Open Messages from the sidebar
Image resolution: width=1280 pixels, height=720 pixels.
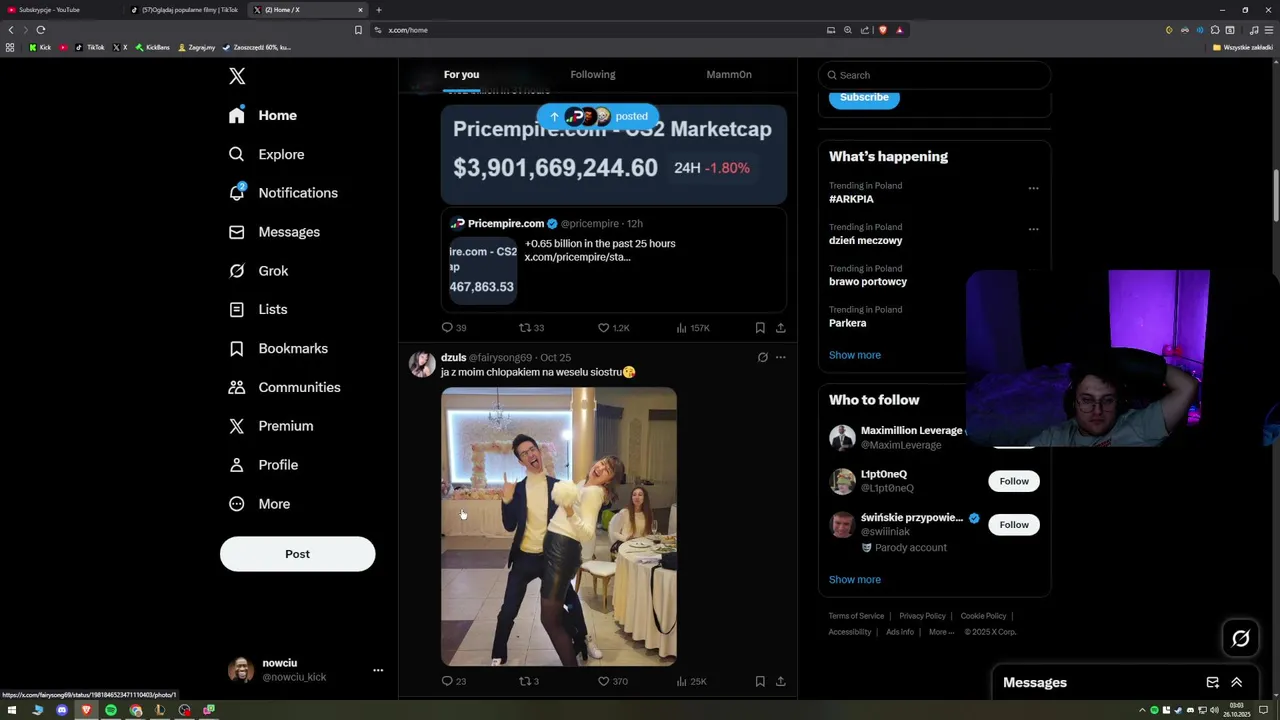point(274,232)
